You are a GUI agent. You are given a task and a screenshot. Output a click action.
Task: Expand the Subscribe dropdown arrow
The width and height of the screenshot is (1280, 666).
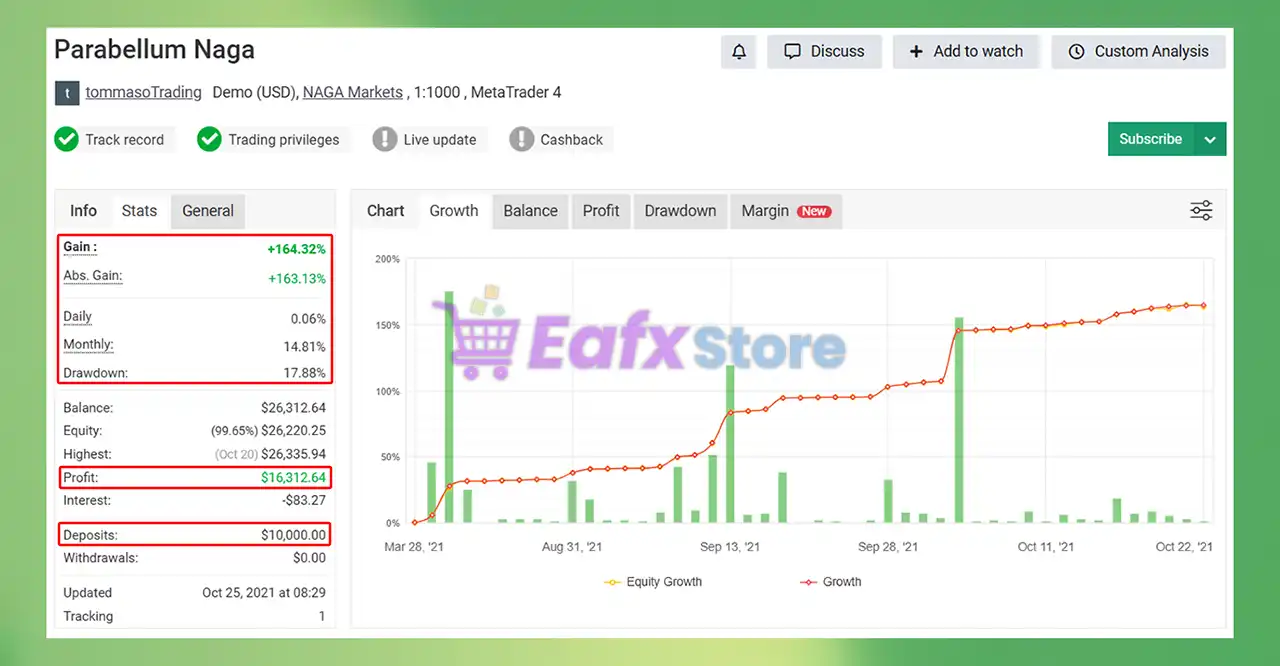pyautogui.click(x=1210, y=139)
